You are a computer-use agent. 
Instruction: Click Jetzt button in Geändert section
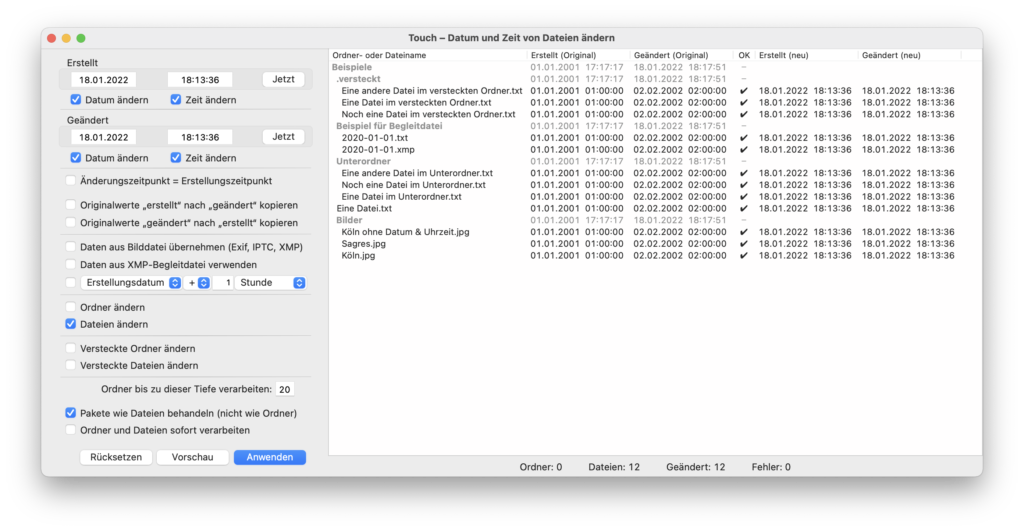[283, 137]
